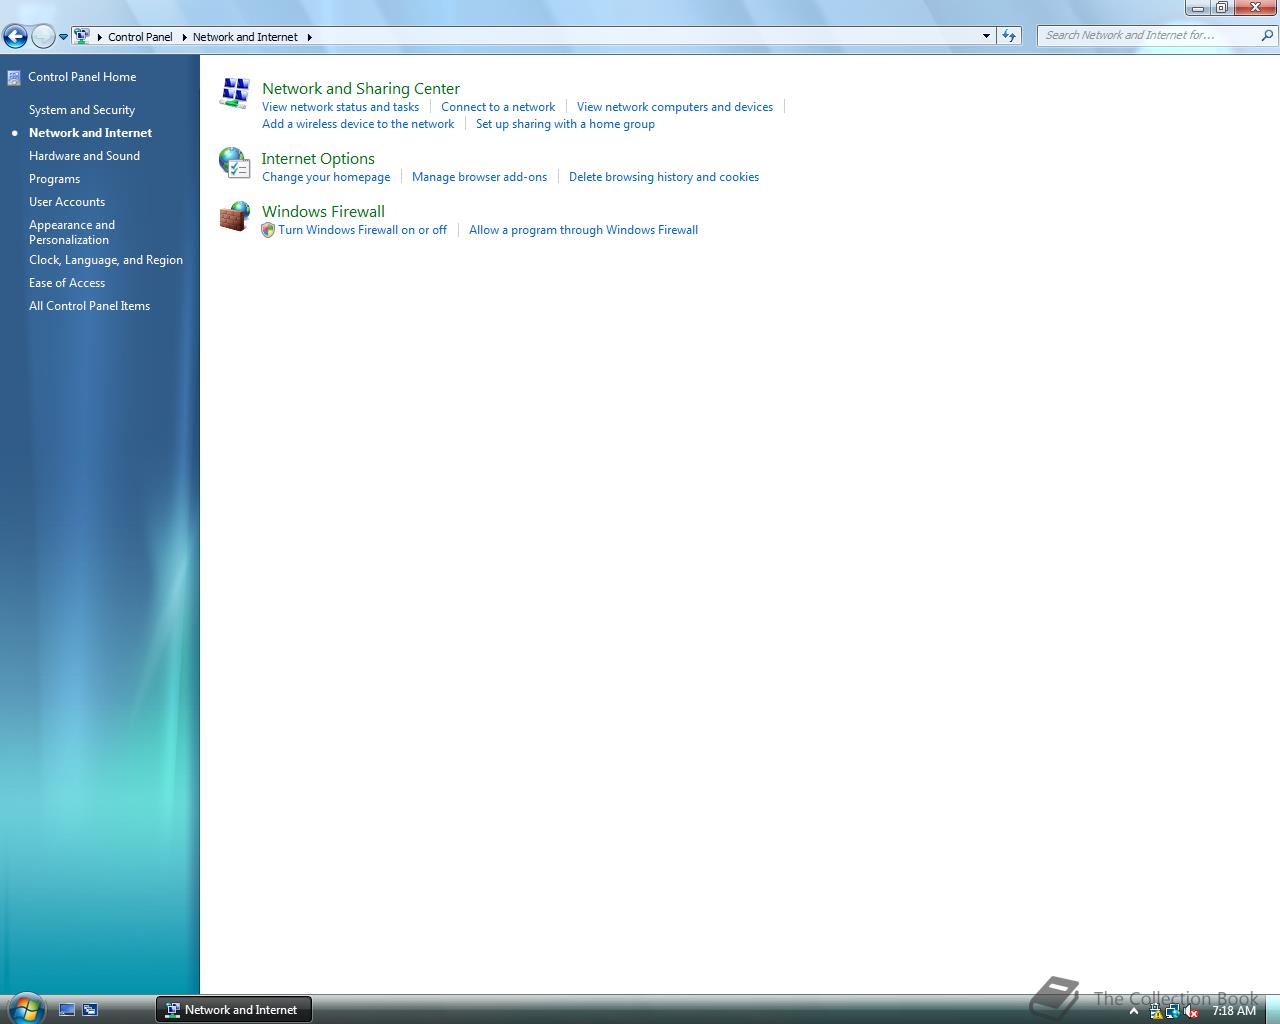Expand the address bar history dropdown
This screenshot has width=1280, height=1024.
(987, 36)
